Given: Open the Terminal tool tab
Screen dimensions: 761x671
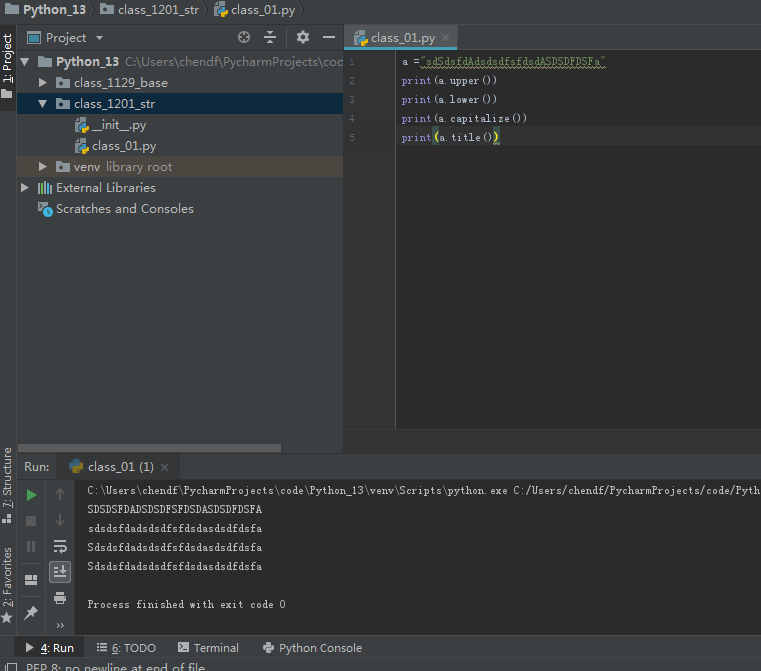Looking at the screenshot, I should pyautogui.click(x=208, y=648).
